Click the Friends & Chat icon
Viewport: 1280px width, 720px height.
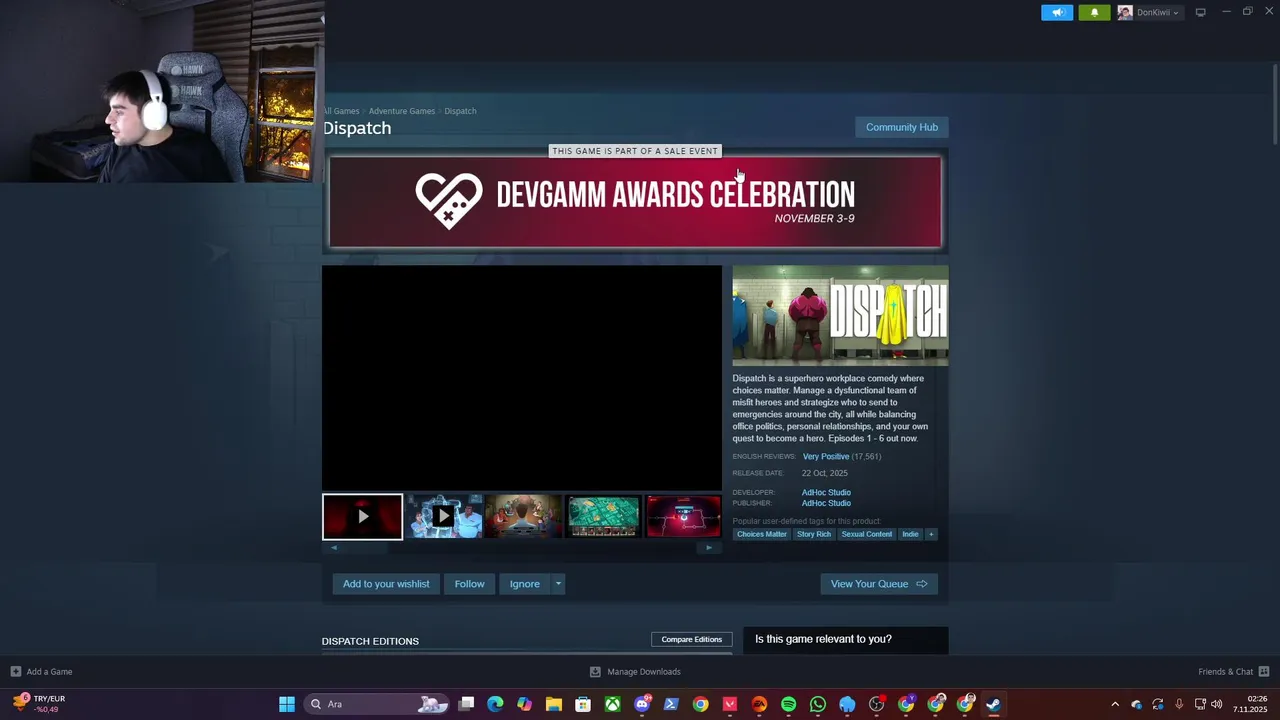click(1264, 672)
